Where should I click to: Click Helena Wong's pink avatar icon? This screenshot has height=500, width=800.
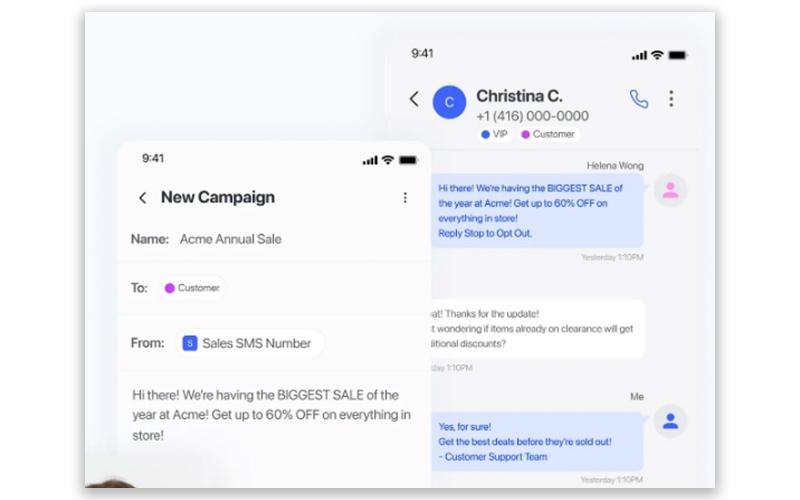pyautogui.click(x=670, y=190)
